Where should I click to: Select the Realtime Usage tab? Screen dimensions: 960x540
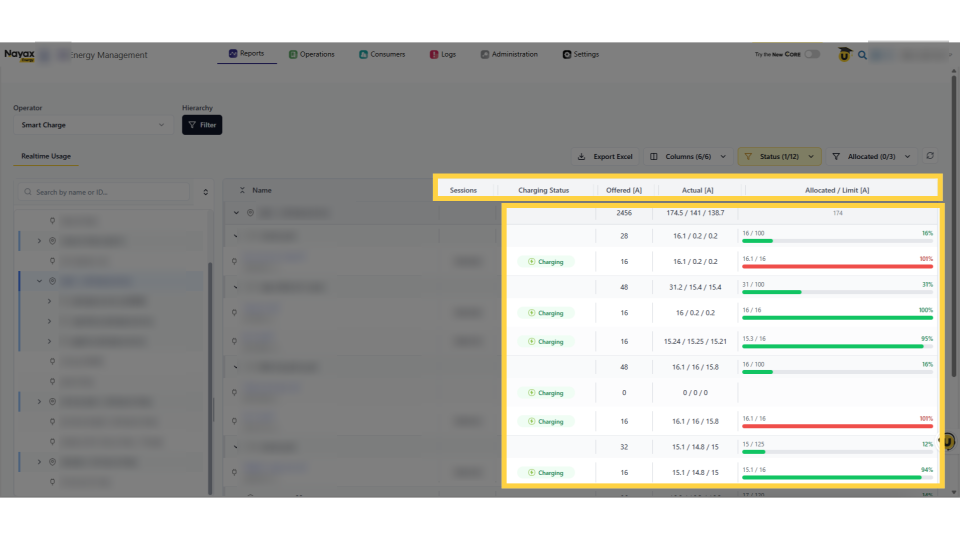(x=46, y=156)
